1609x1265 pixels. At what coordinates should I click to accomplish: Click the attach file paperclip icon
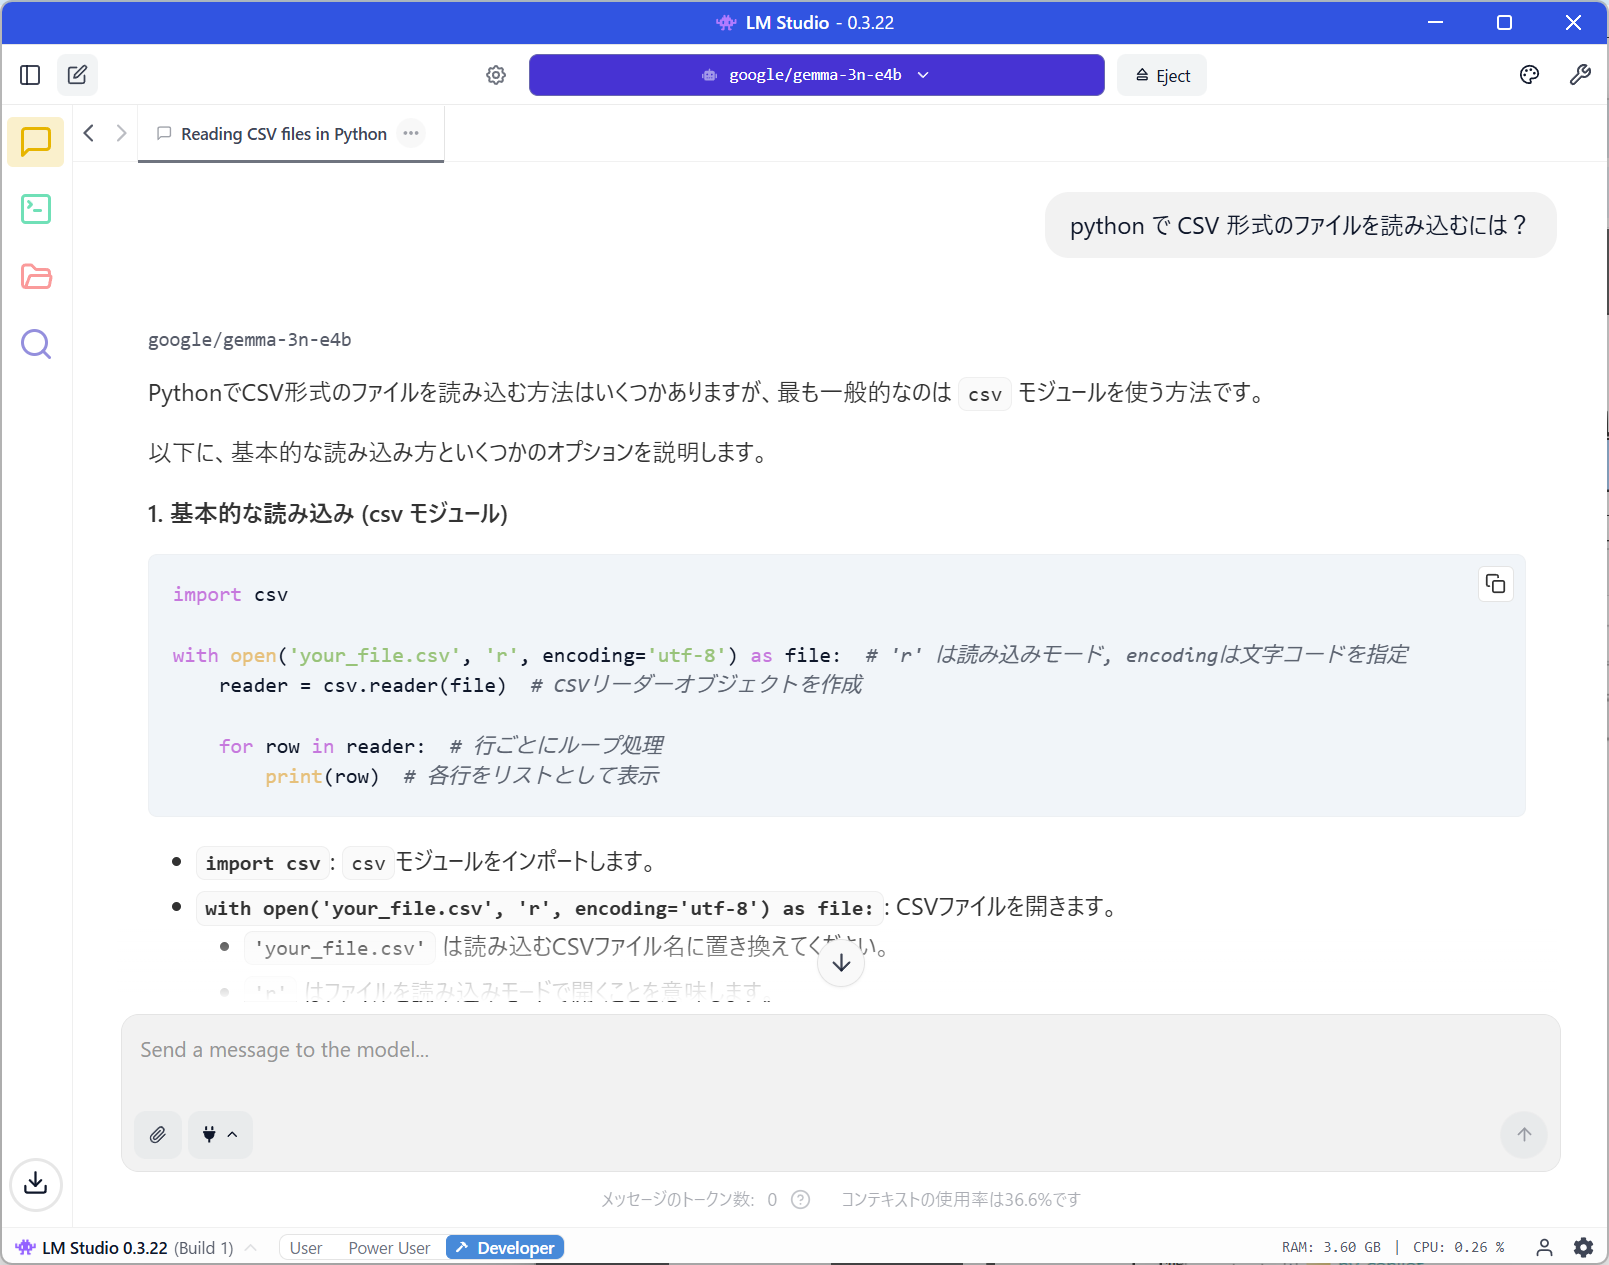tap(158, 1134)
